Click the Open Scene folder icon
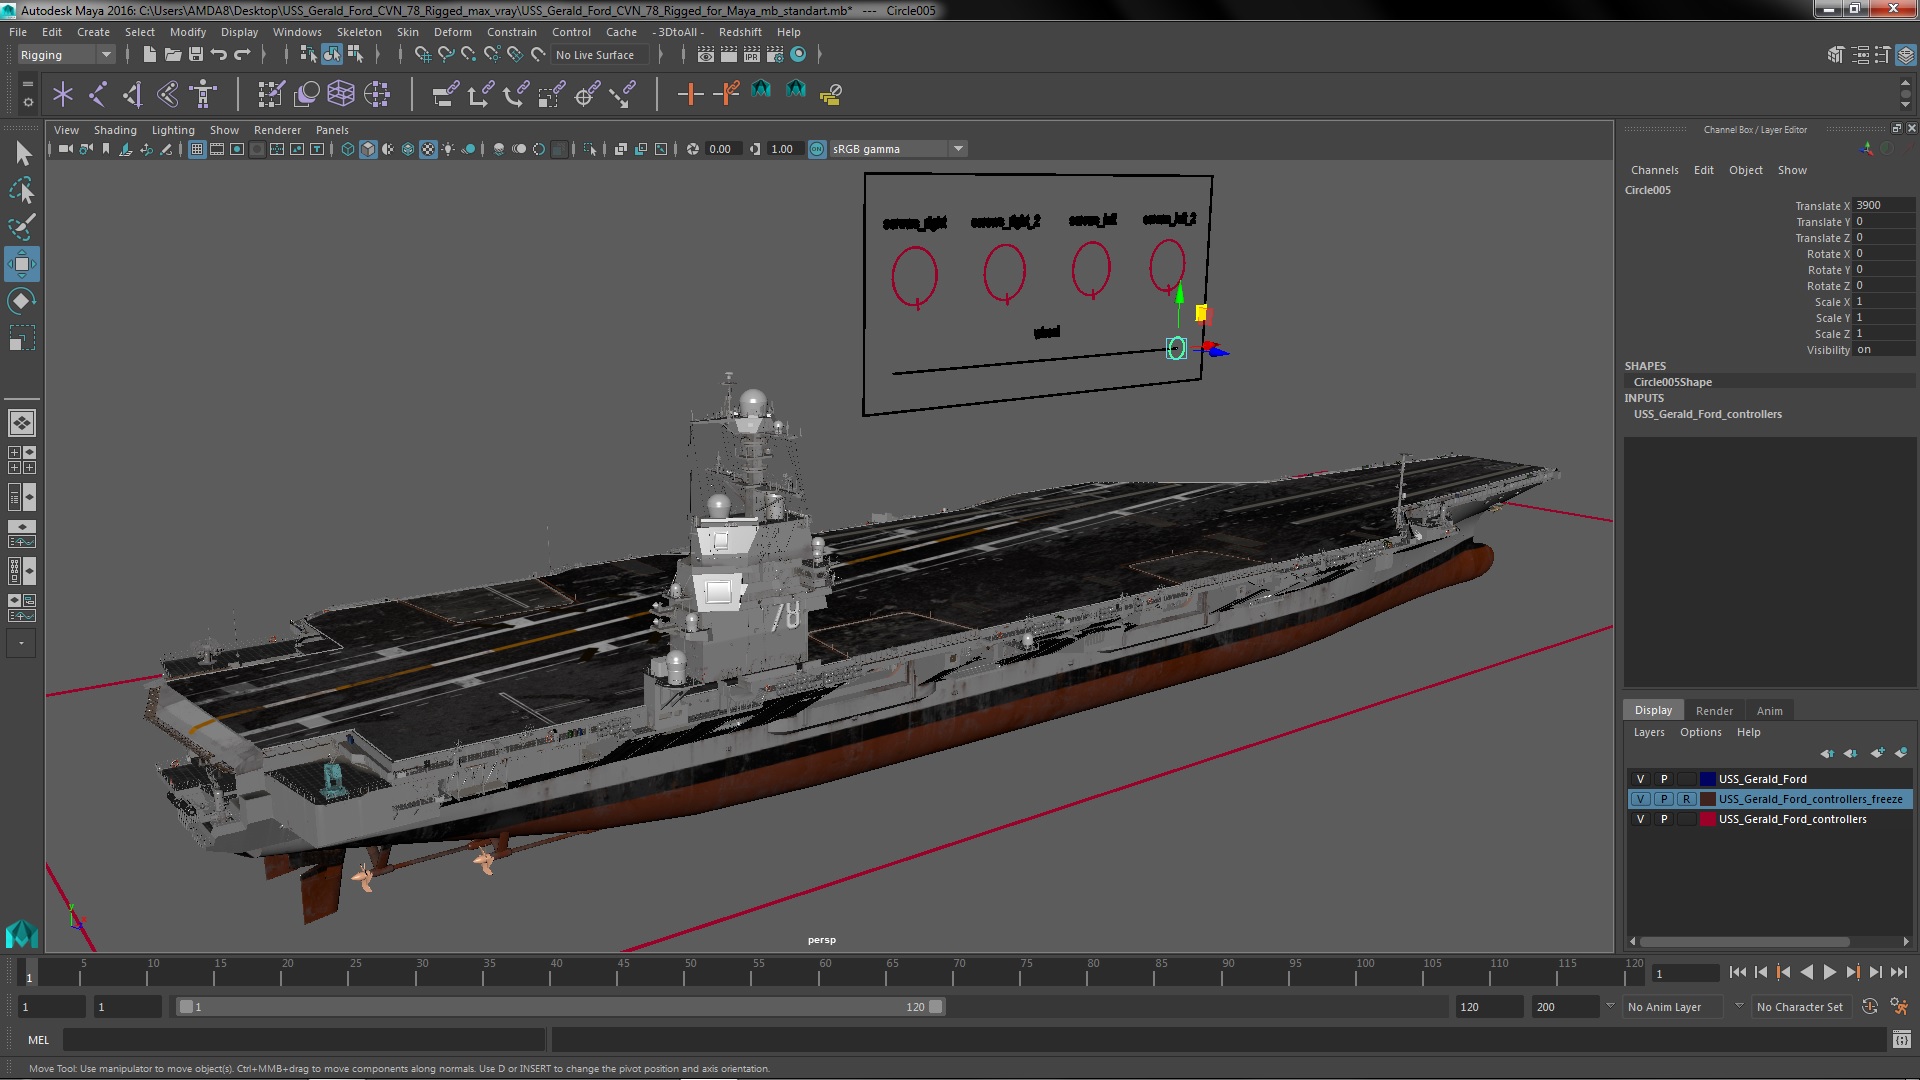 (x=172, y=55)
